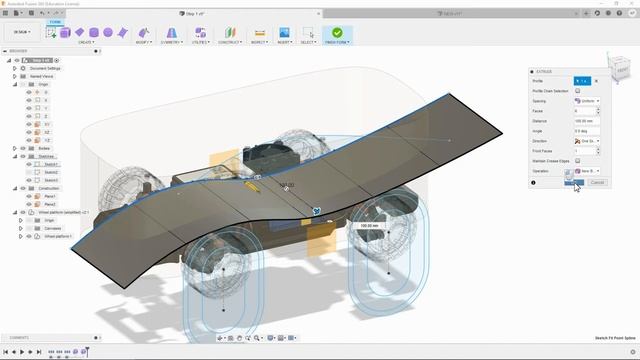Toggle visibility of Plane1
This screenshot has width=640, height=360.
[29, 196]
